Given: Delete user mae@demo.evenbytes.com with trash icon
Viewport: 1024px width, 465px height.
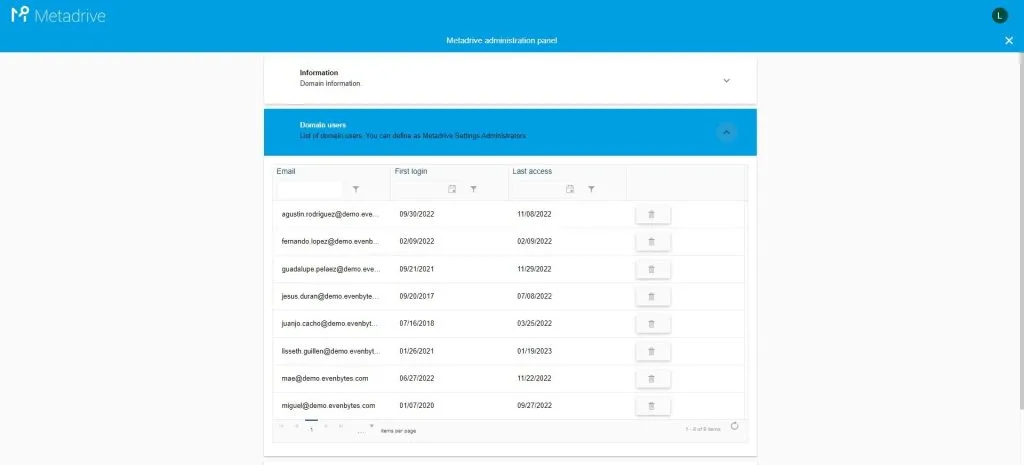Looking at the screenshot, I should click(x=652, y=379).
